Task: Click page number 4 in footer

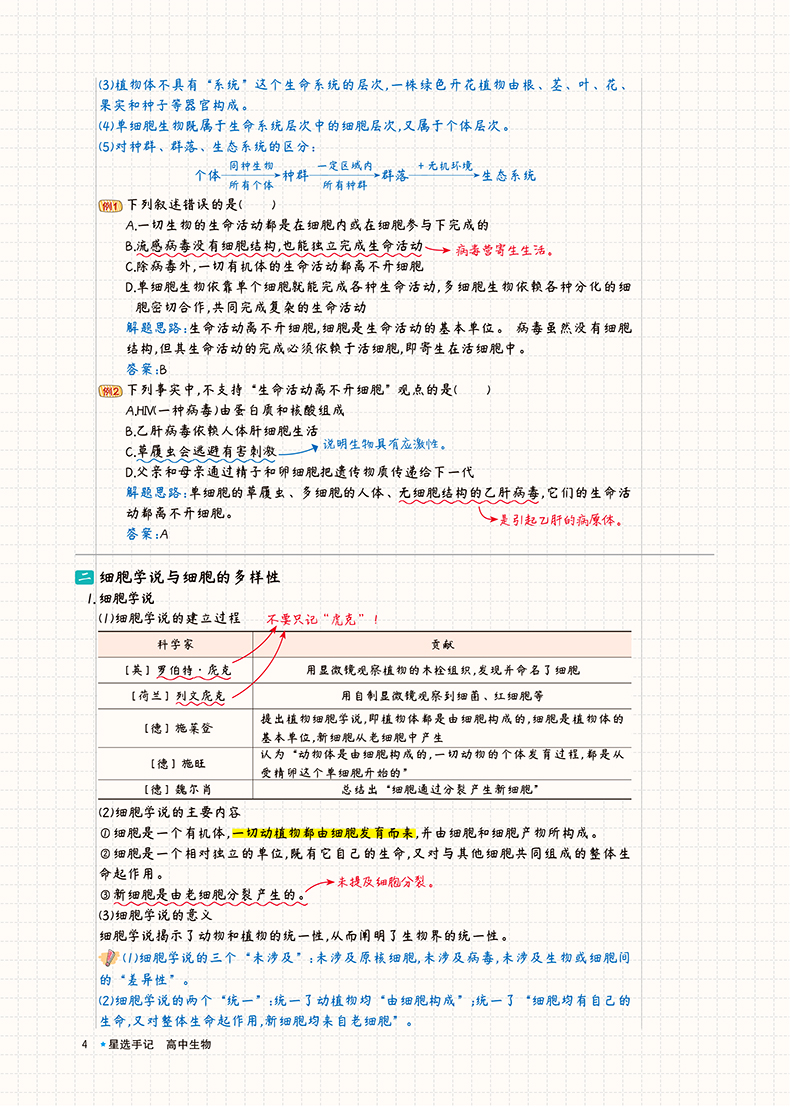Action: [x=84, y=1044]
